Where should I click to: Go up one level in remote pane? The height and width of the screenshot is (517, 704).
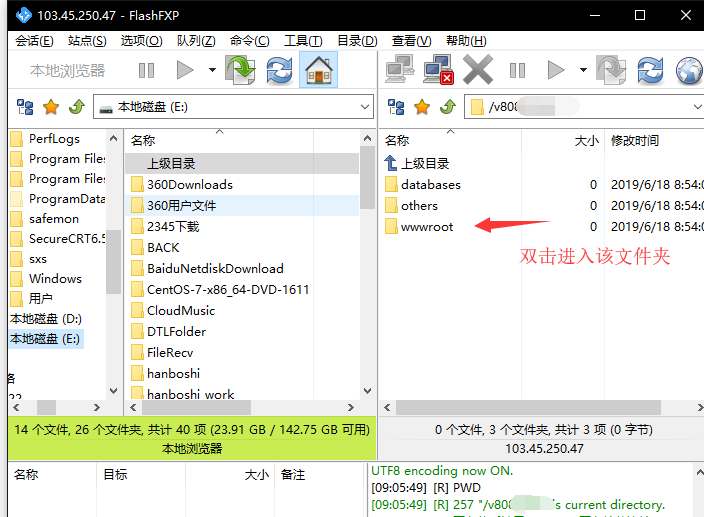tap(448, 107)
